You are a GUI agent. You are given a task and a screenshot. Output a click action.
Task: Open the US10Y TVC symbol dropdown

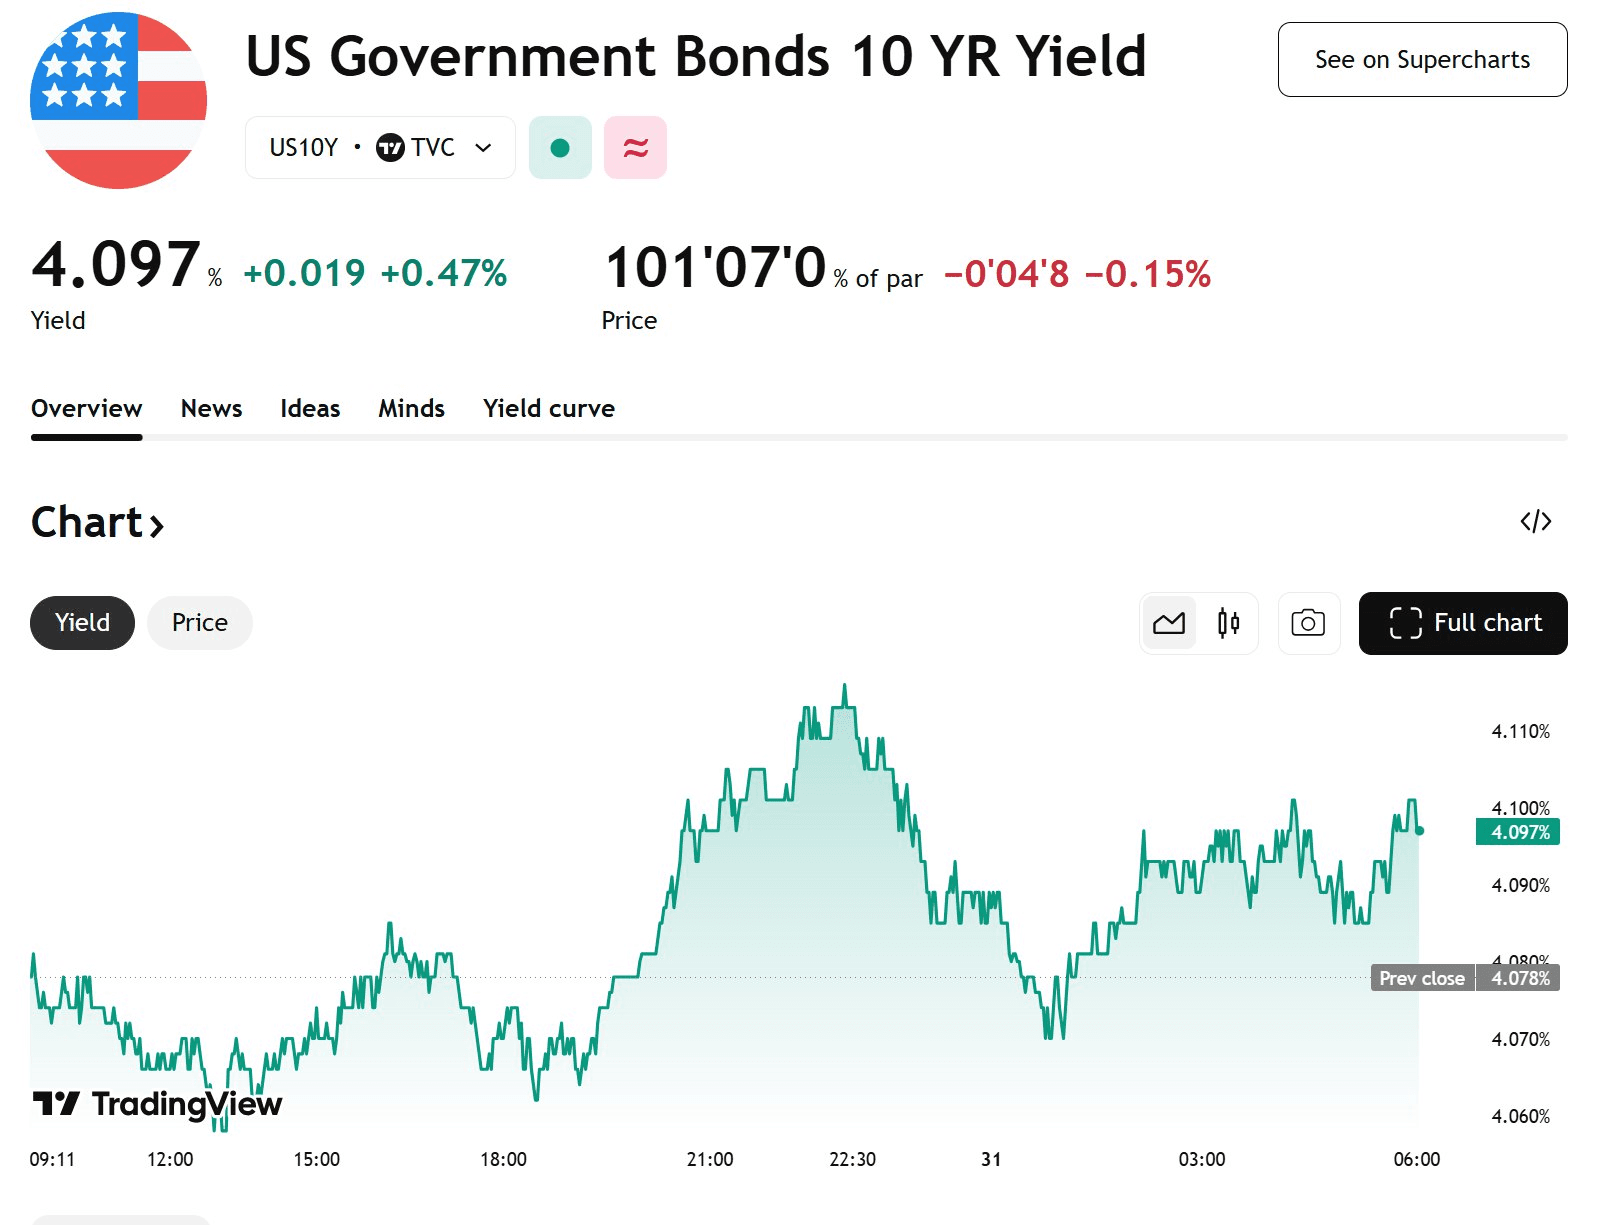(x=380, y=148)
